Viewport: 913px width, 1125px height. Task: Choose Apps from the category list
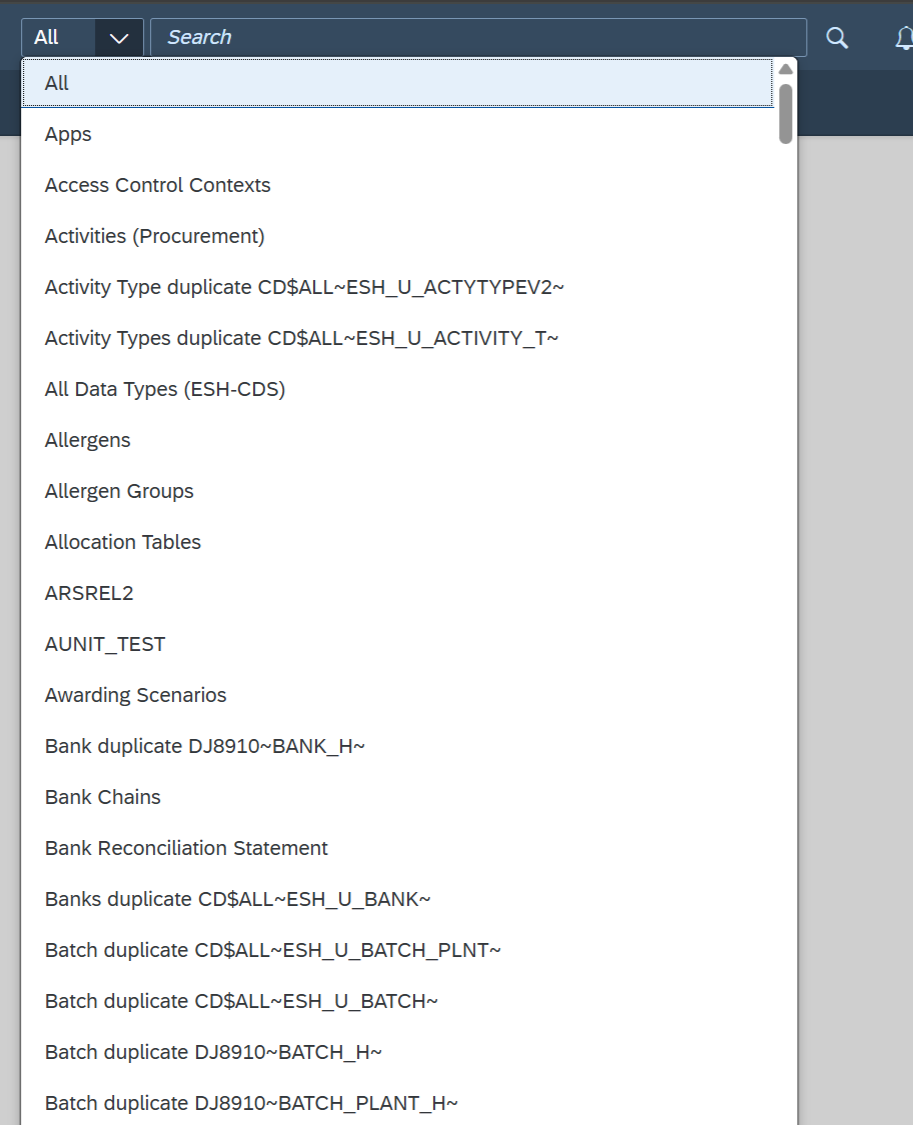(398, 134)
